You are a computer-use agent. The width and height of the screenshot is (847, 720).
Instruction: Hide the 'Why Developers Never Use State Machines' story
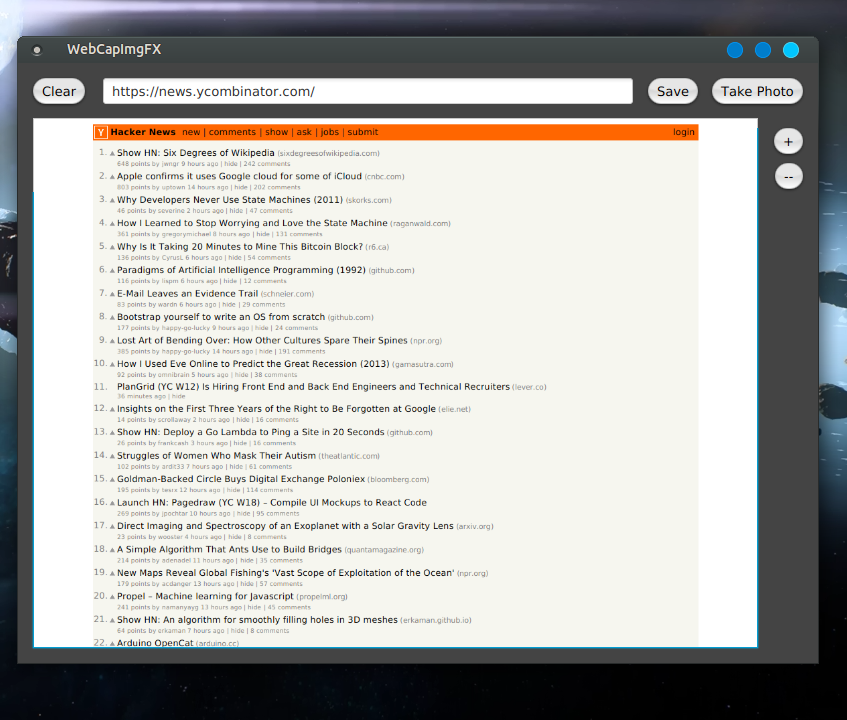236,211
